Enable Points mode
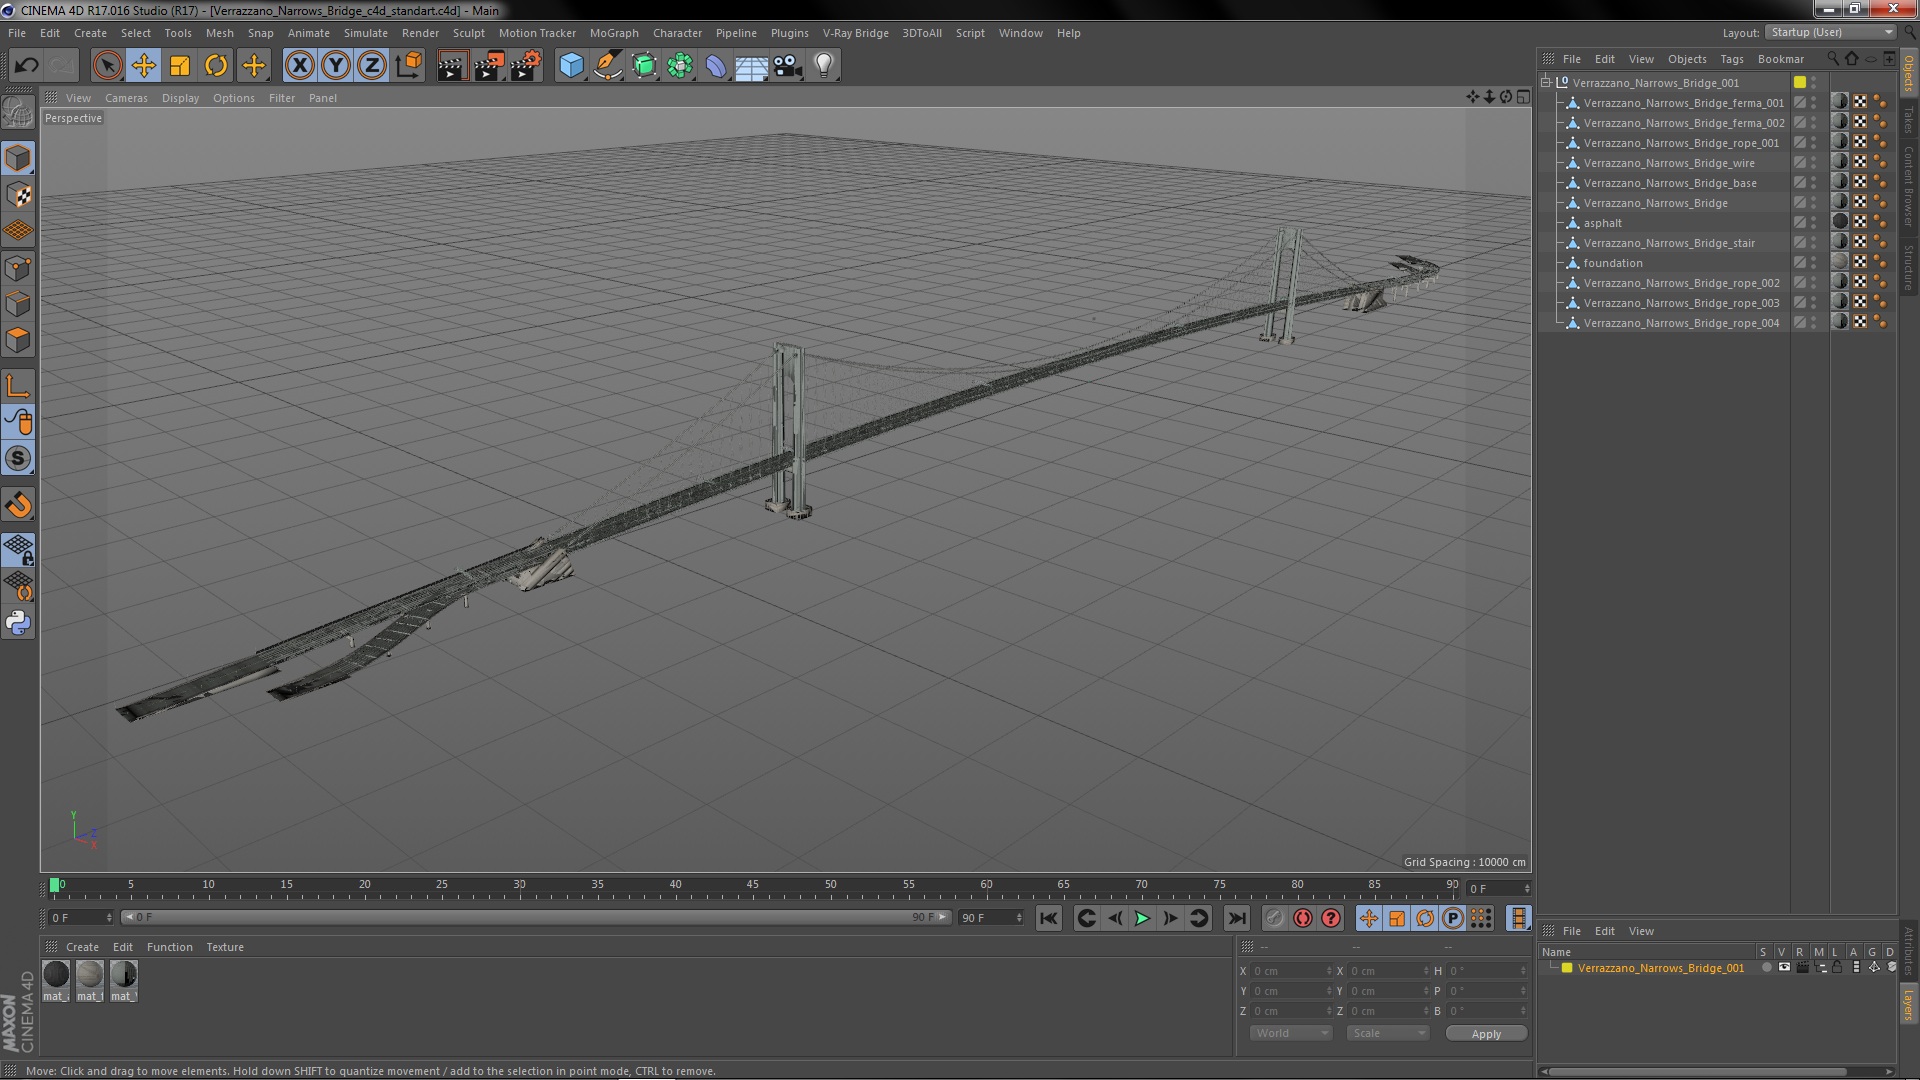 click(18, 268)
